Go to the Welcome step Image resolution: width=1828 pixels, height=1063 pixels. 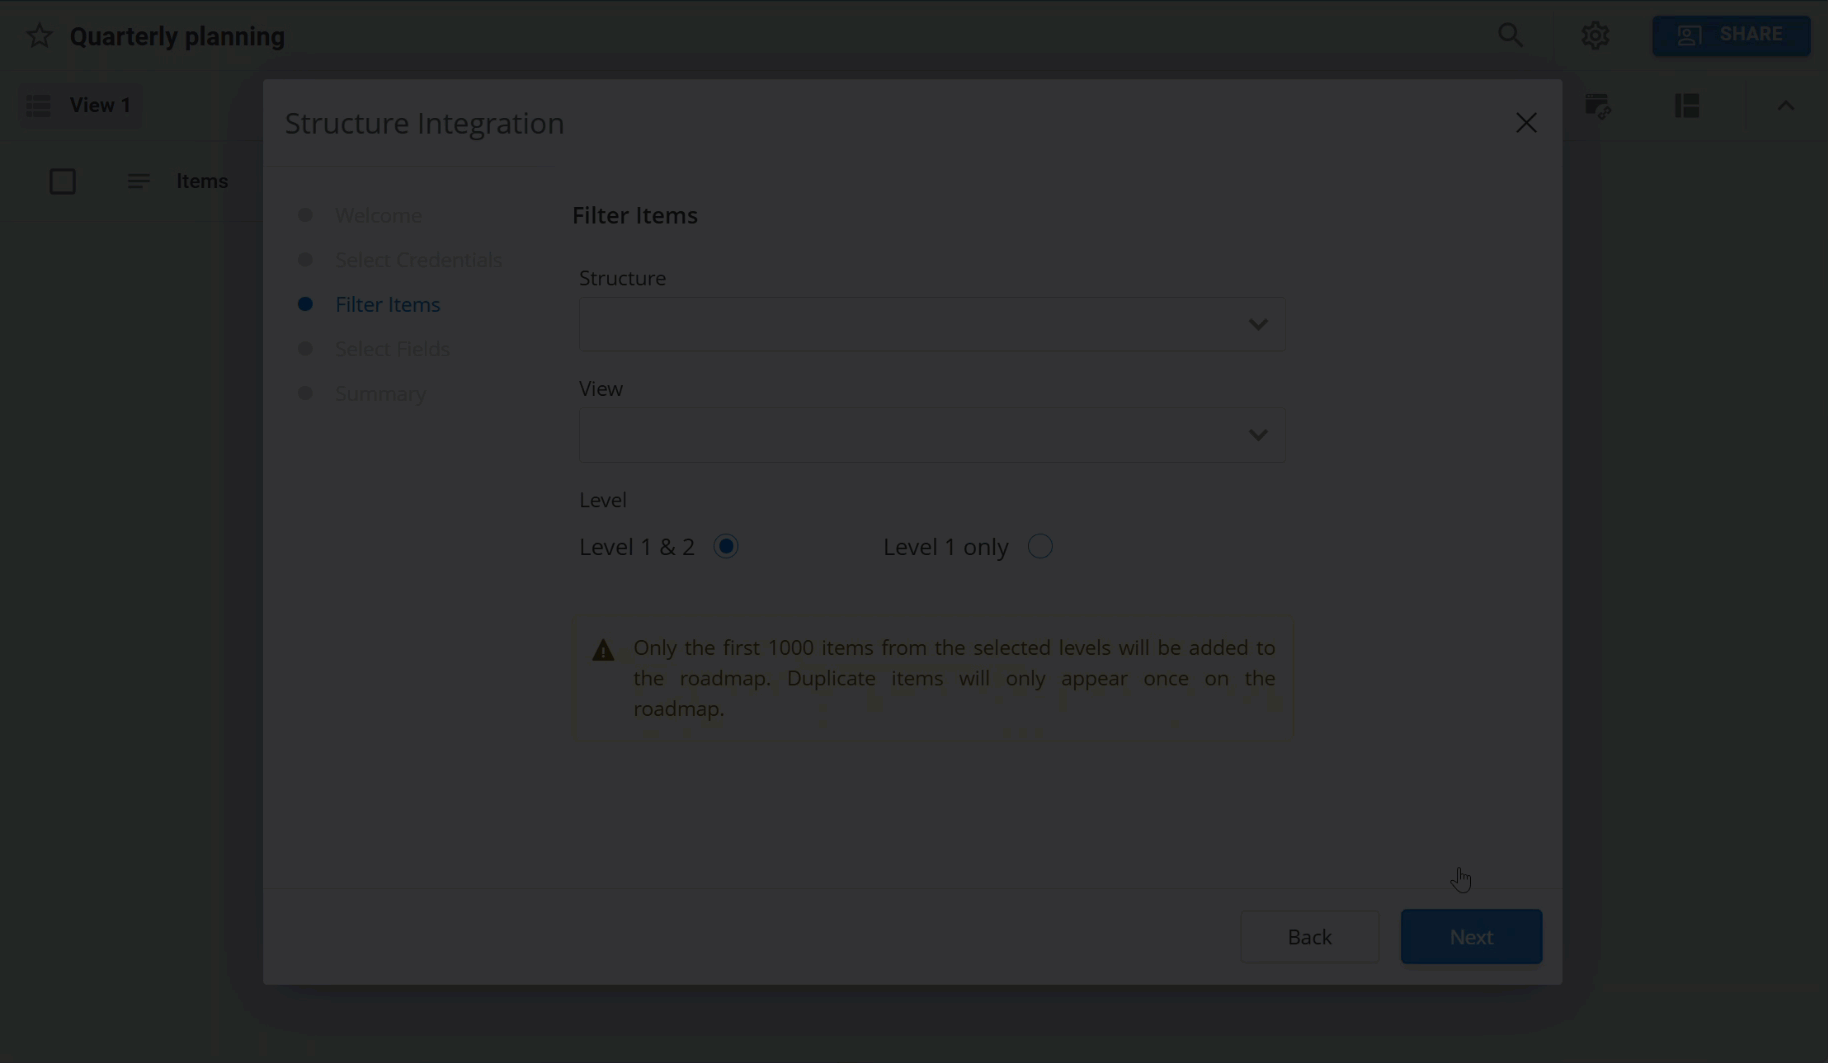pos(378,216)
